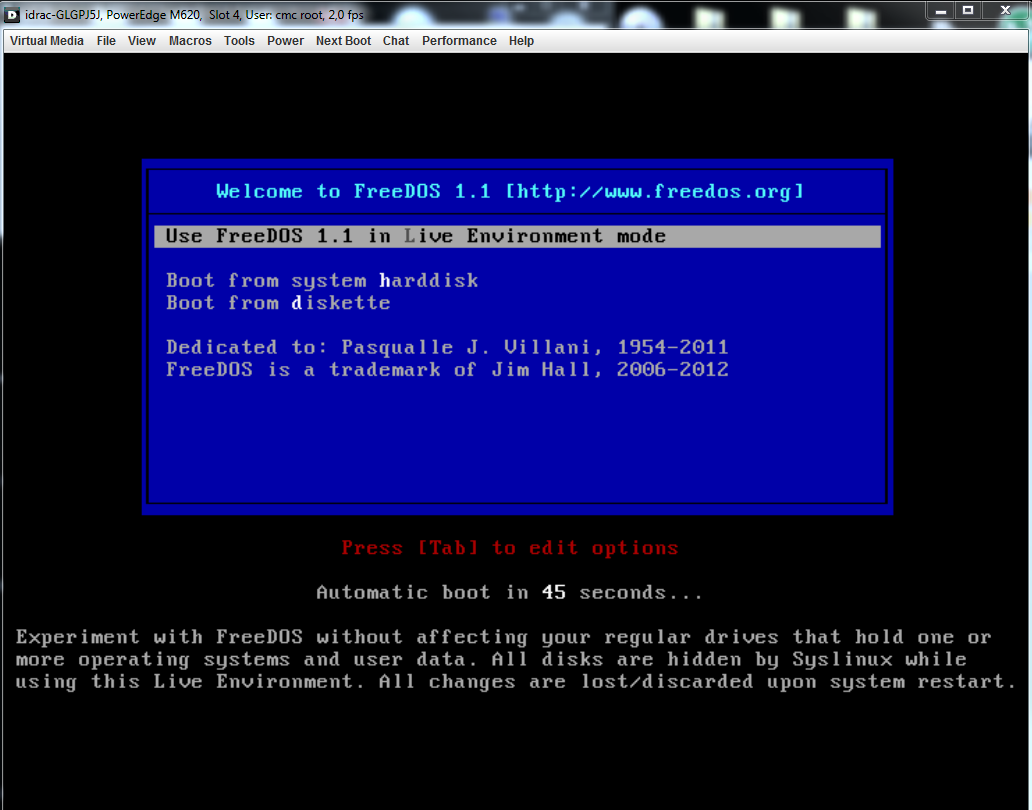The width and height of the screenshot is (1032, 810).
Task: Click the Experiment with FreeDOS description paragraph
Action: [x=516, y=659]
